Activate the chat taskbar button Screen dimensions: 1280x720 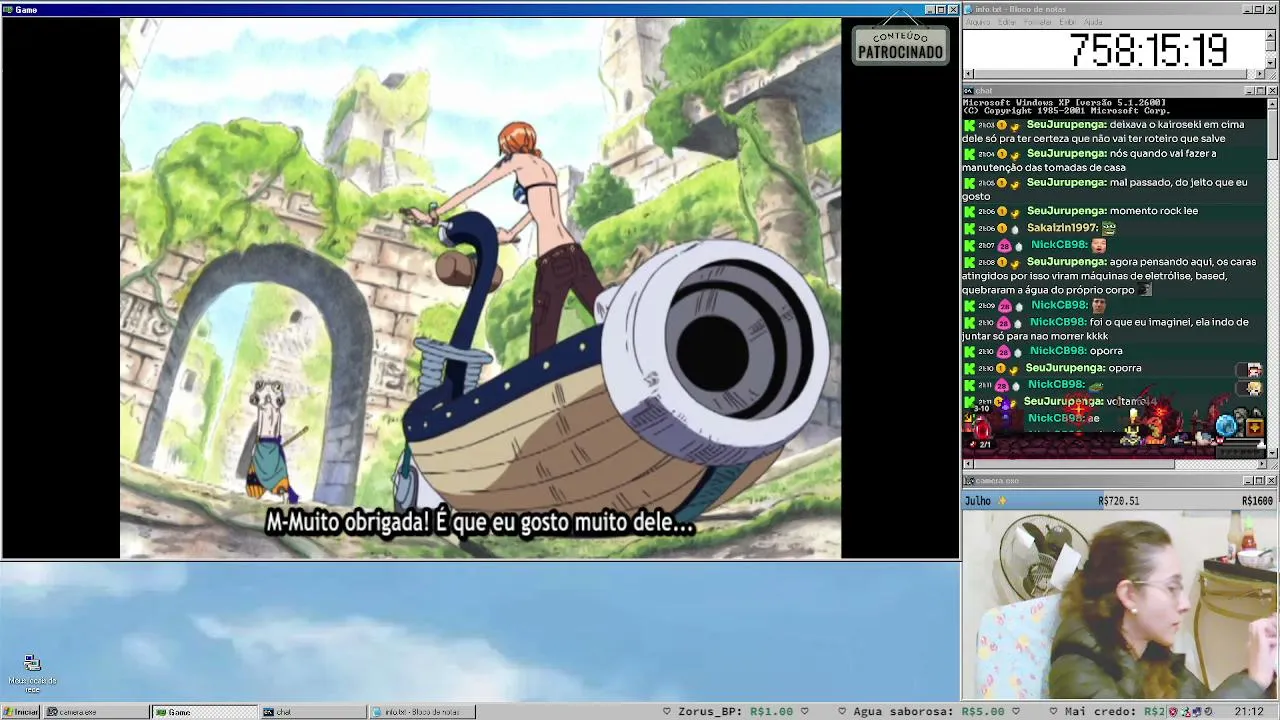(x=313, y=712)
